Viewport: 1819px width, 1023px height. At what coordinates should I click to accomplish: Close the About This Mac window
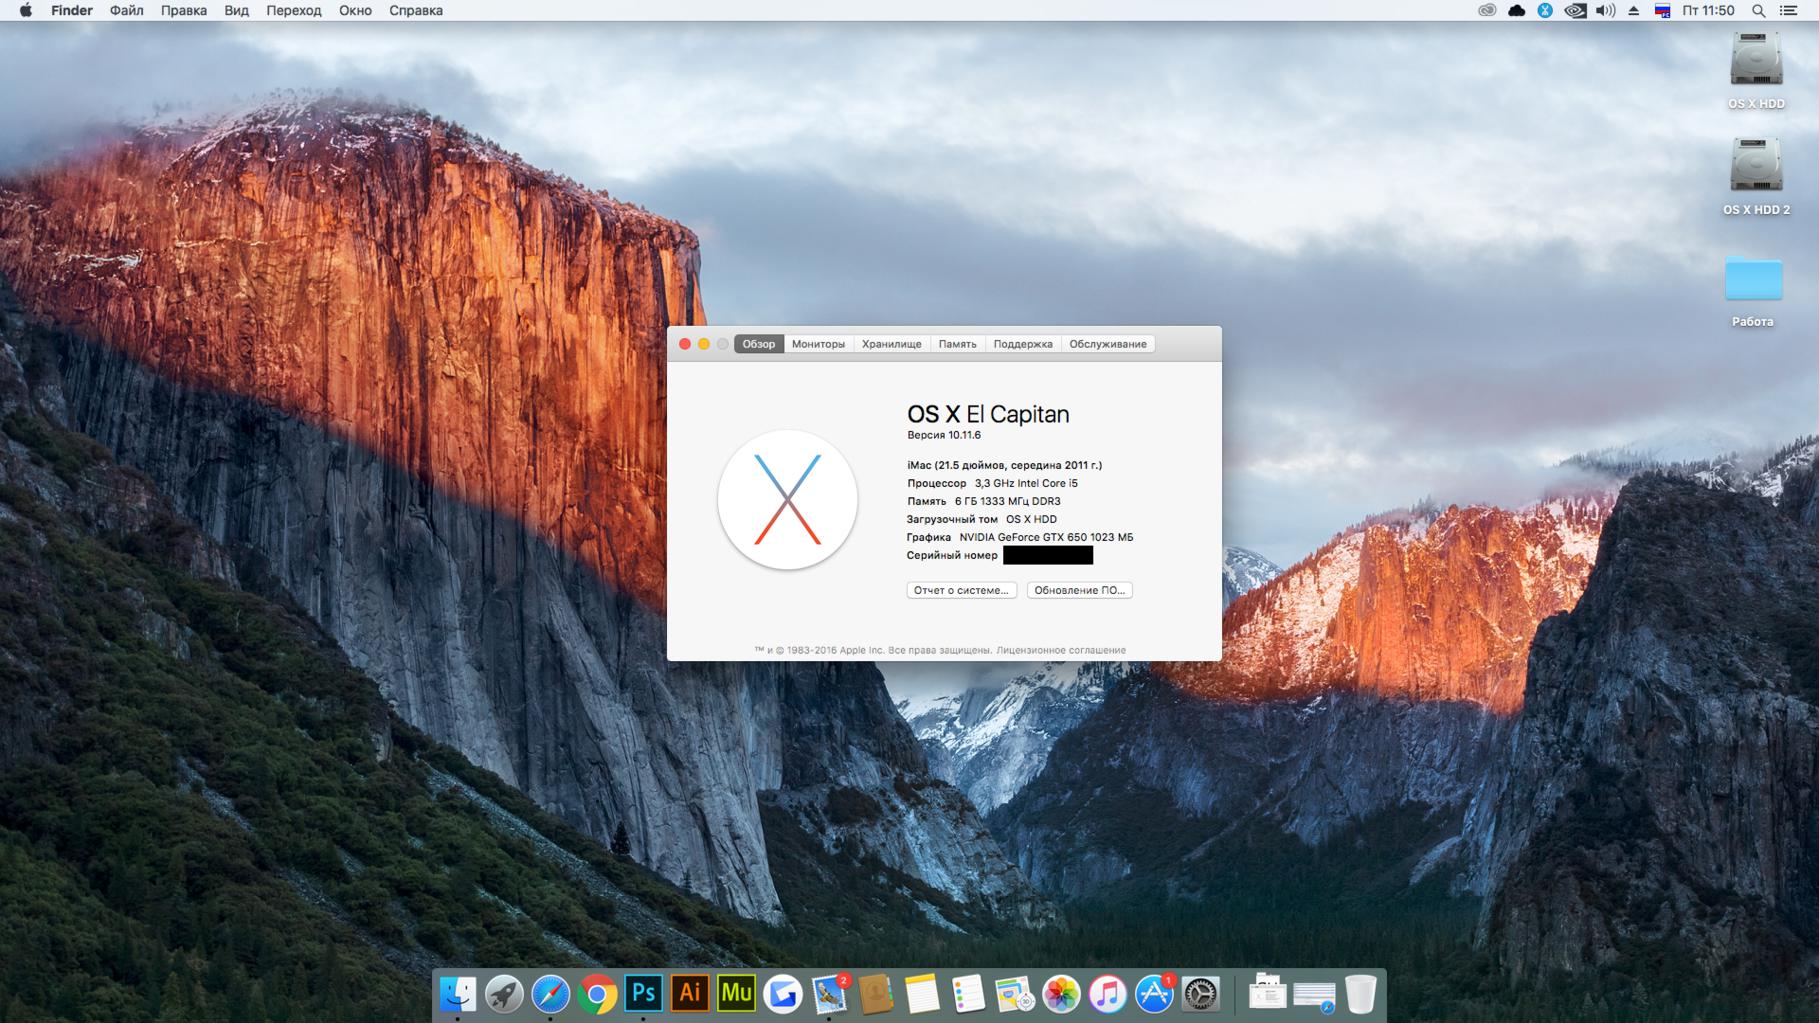point(685,344)
